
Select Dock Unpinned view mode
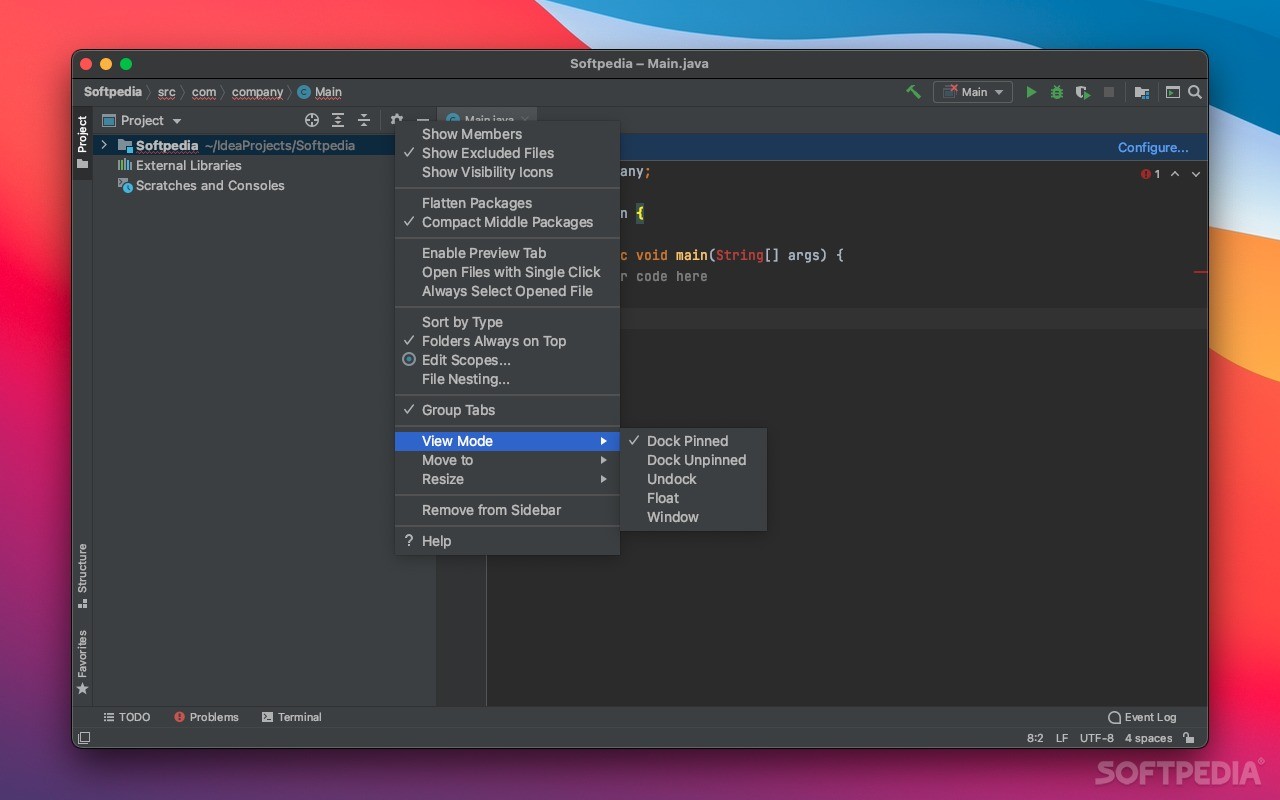694,460
